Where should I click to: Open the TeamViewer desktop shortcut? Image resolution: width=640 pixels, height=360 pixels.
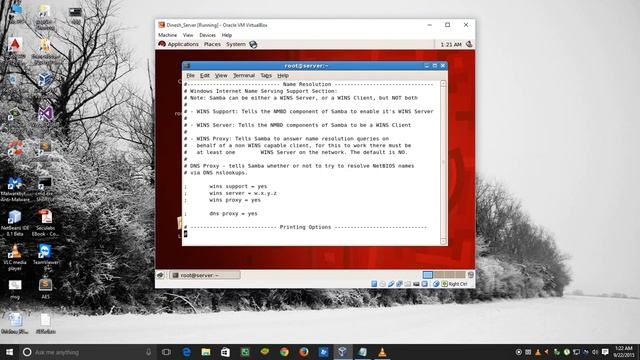pos(45,257)
